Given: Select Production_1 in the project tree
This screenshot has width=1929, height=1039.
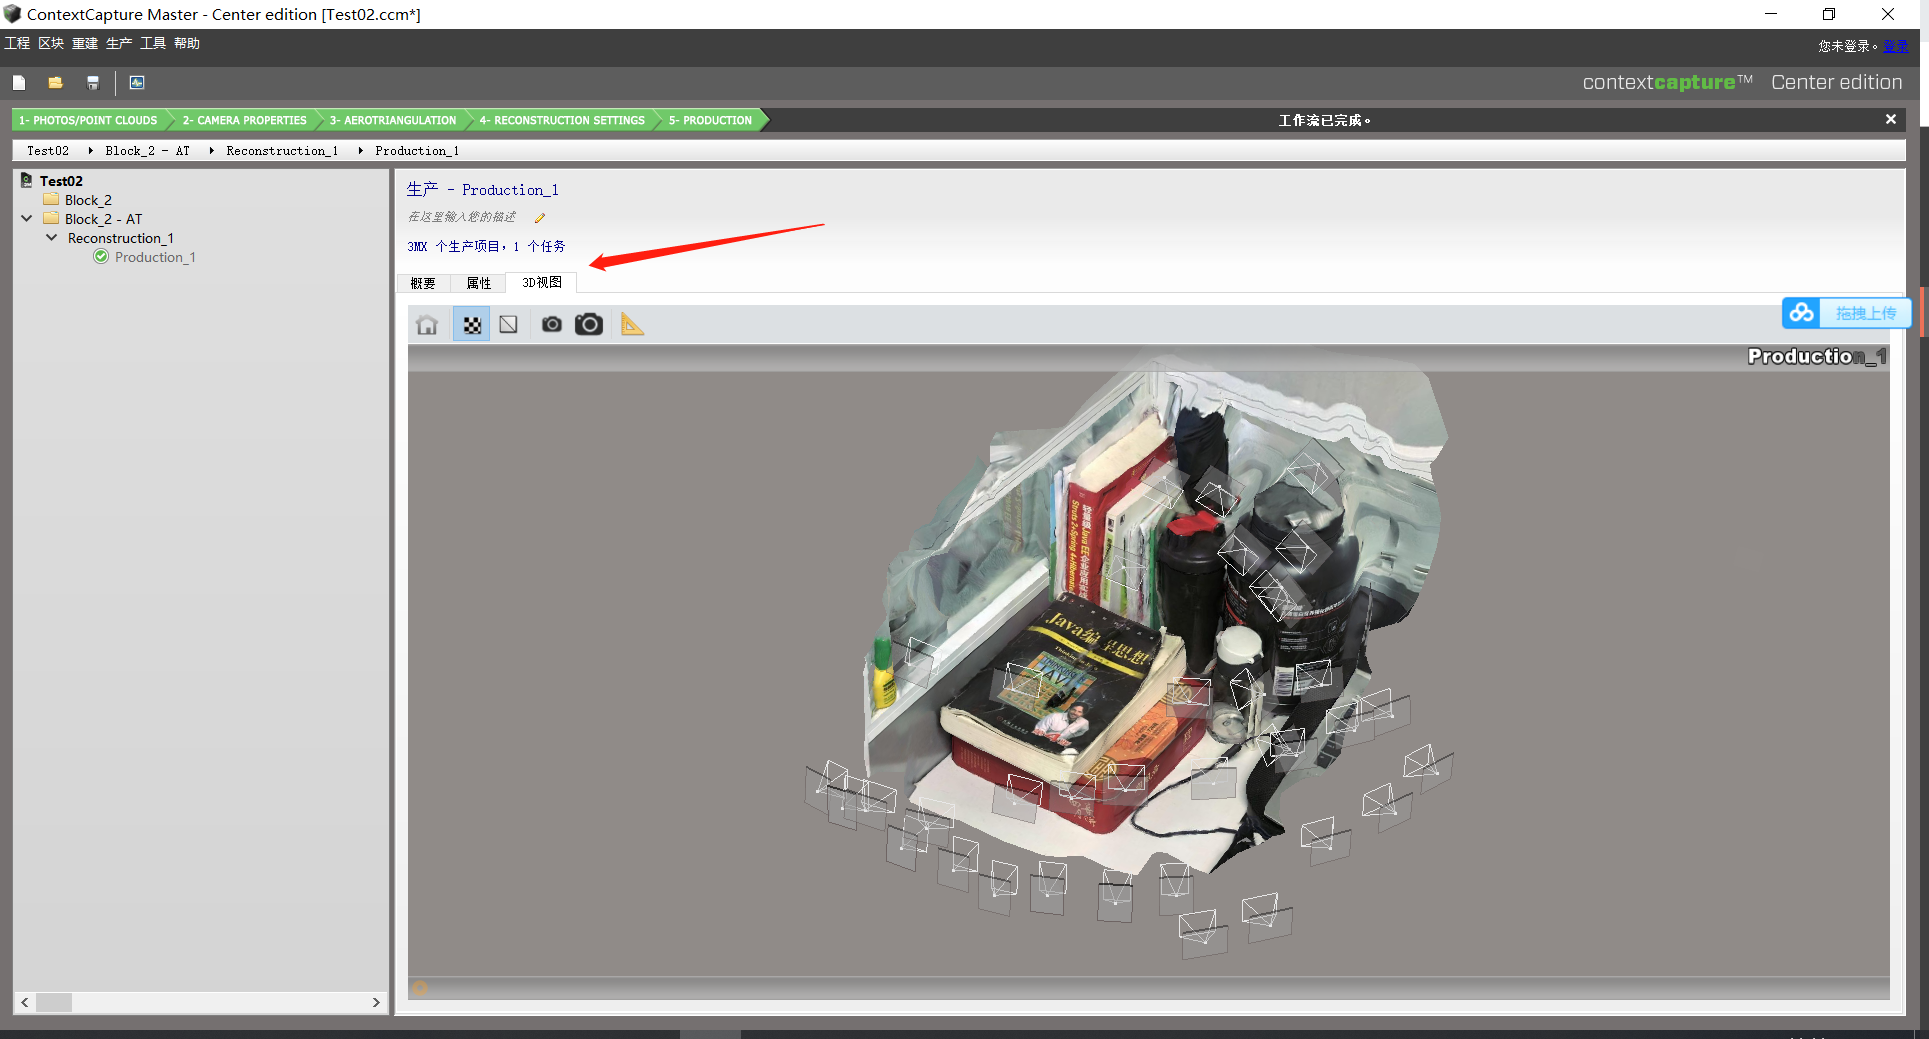Looking at the screenshot, I should point(155,257).
